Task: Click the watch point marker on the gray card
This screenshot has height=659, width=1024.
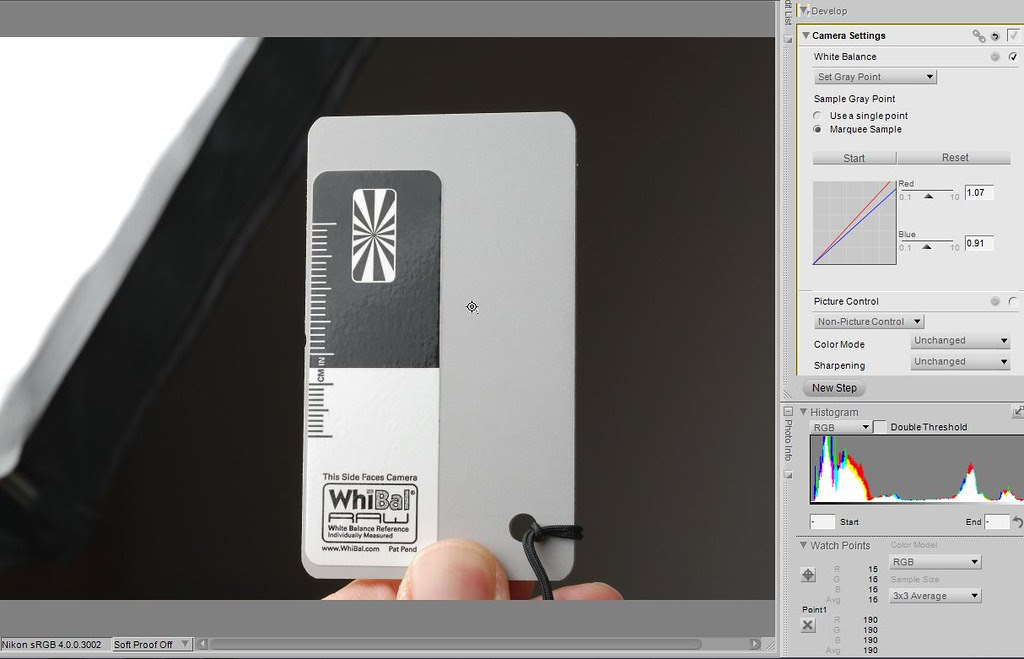Action: pyautogui.click(x=472, y=307)
